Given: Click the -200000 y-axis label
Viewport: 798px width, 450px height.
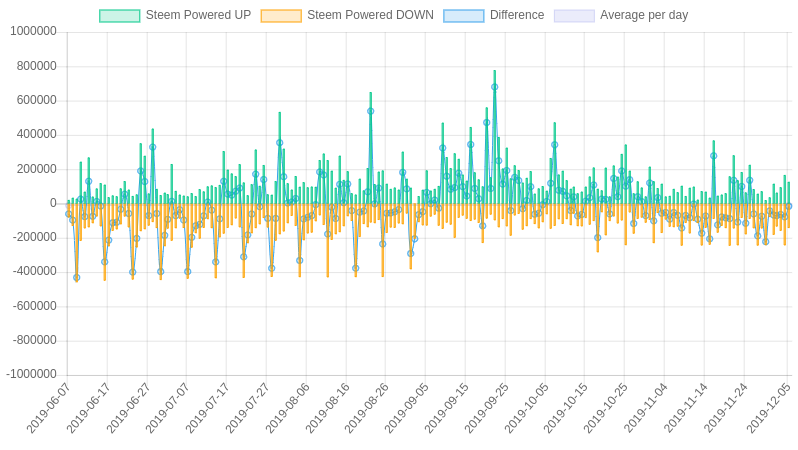Looking at the screenshot, I should (x=35, y=237).
